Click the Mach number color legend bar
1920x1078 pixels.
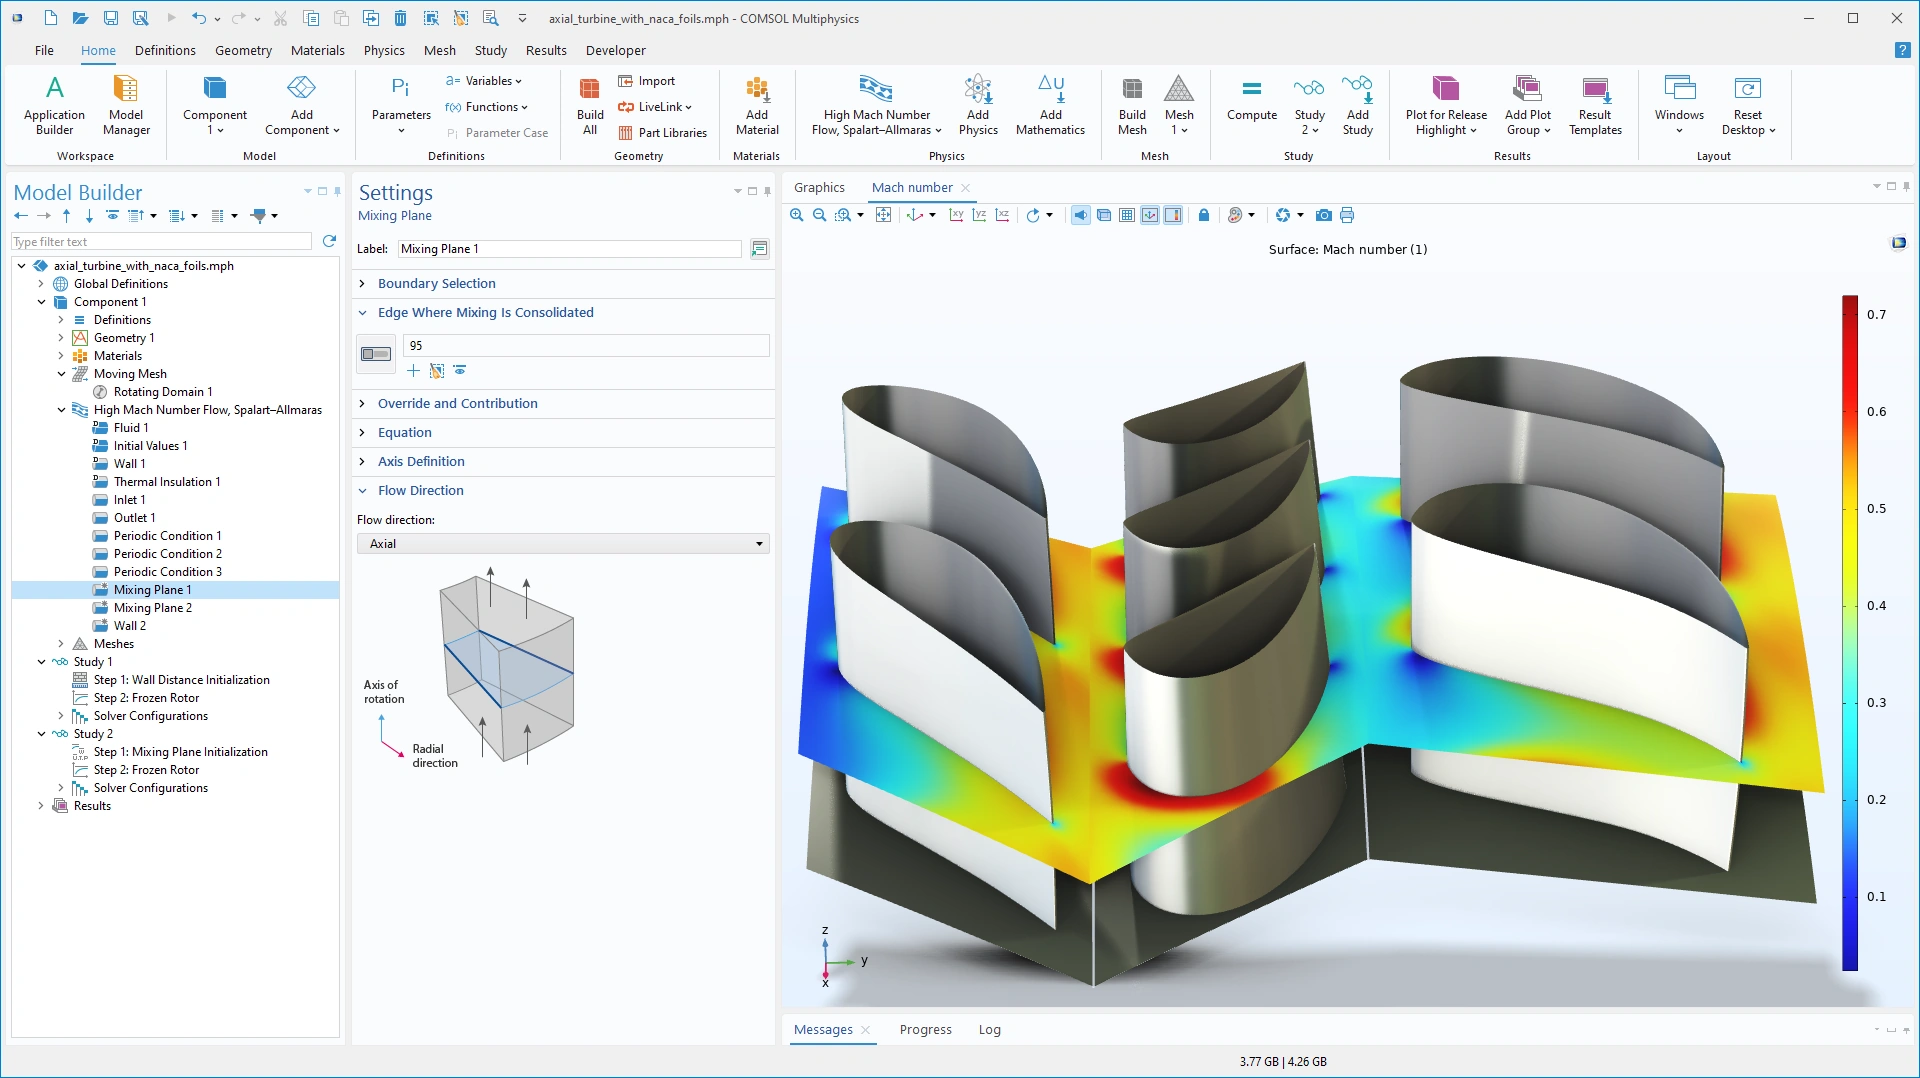tap(1850, 632)
